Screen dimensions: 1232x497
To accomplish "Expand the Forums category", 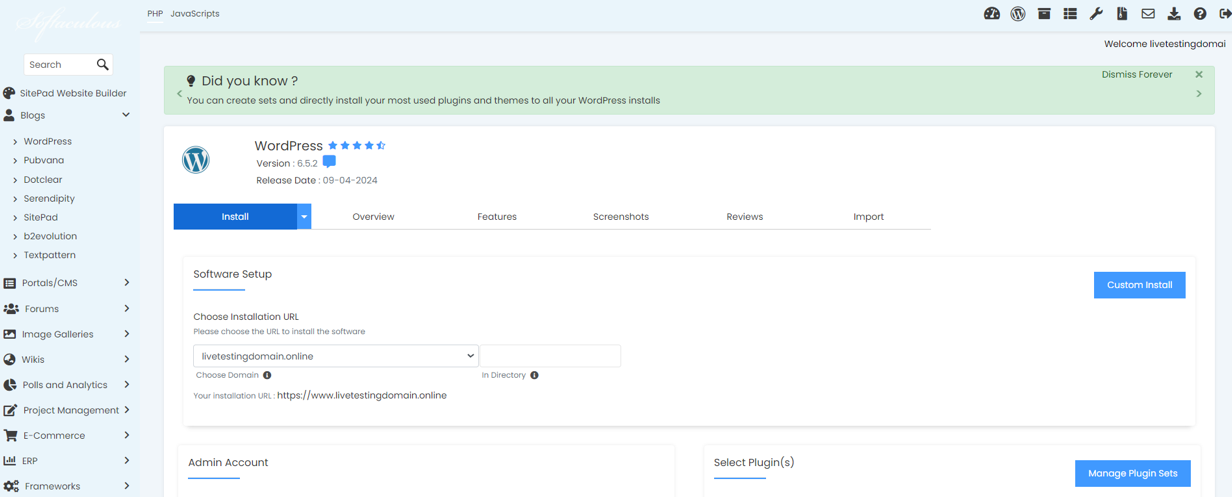I will coord(127,309).
